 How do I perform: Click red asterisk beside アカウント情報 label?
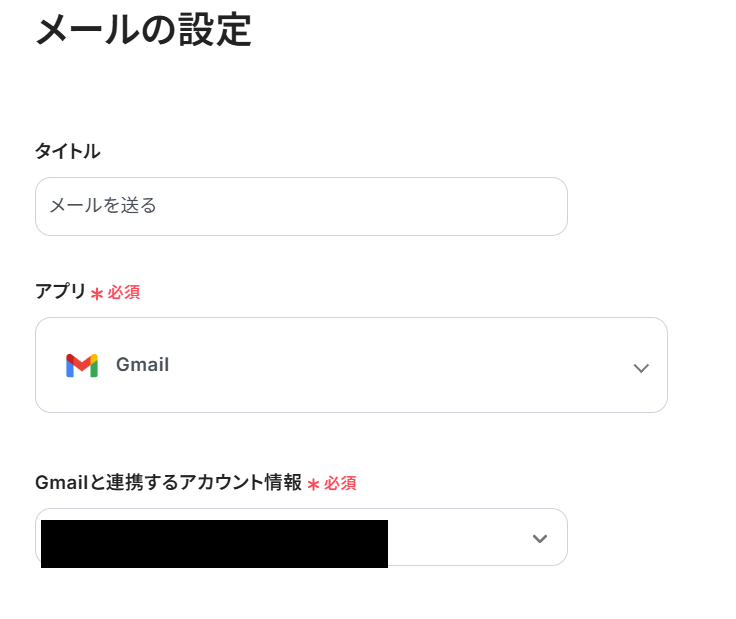tap(313, 484)
